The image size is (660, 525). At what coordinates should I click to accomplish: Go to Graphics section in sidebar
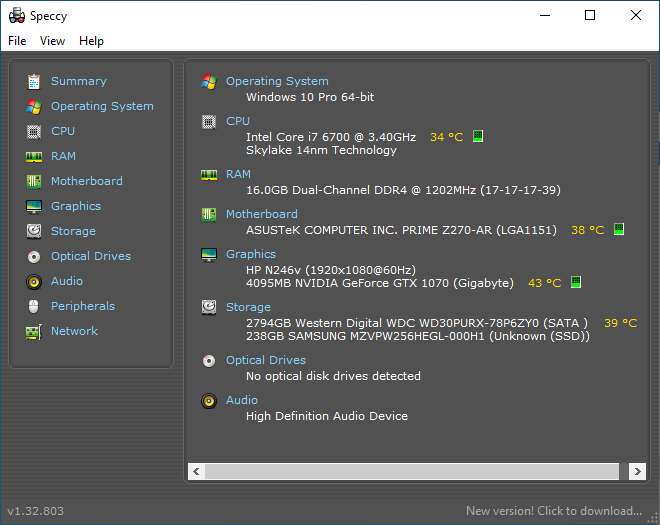[76, 206]
